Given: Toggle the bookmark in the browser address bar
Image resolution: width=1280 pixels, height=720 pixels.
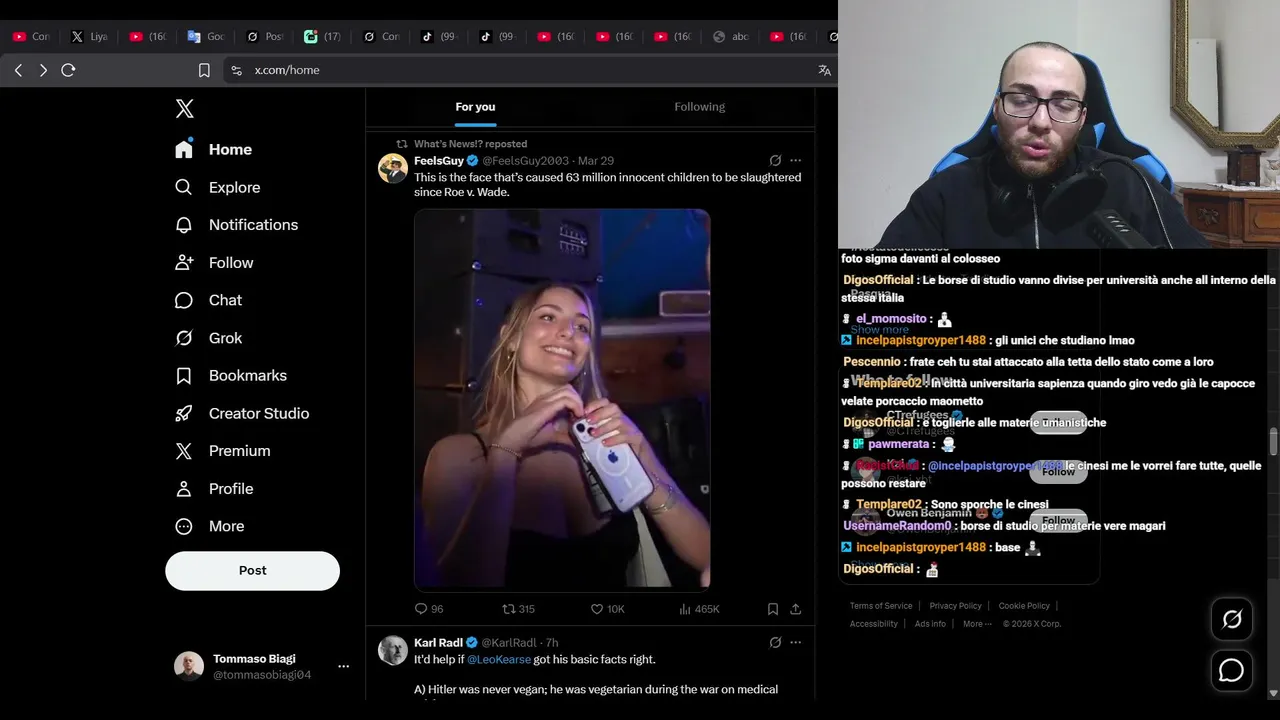Looking at the screenshot, I should click(204, 70).
